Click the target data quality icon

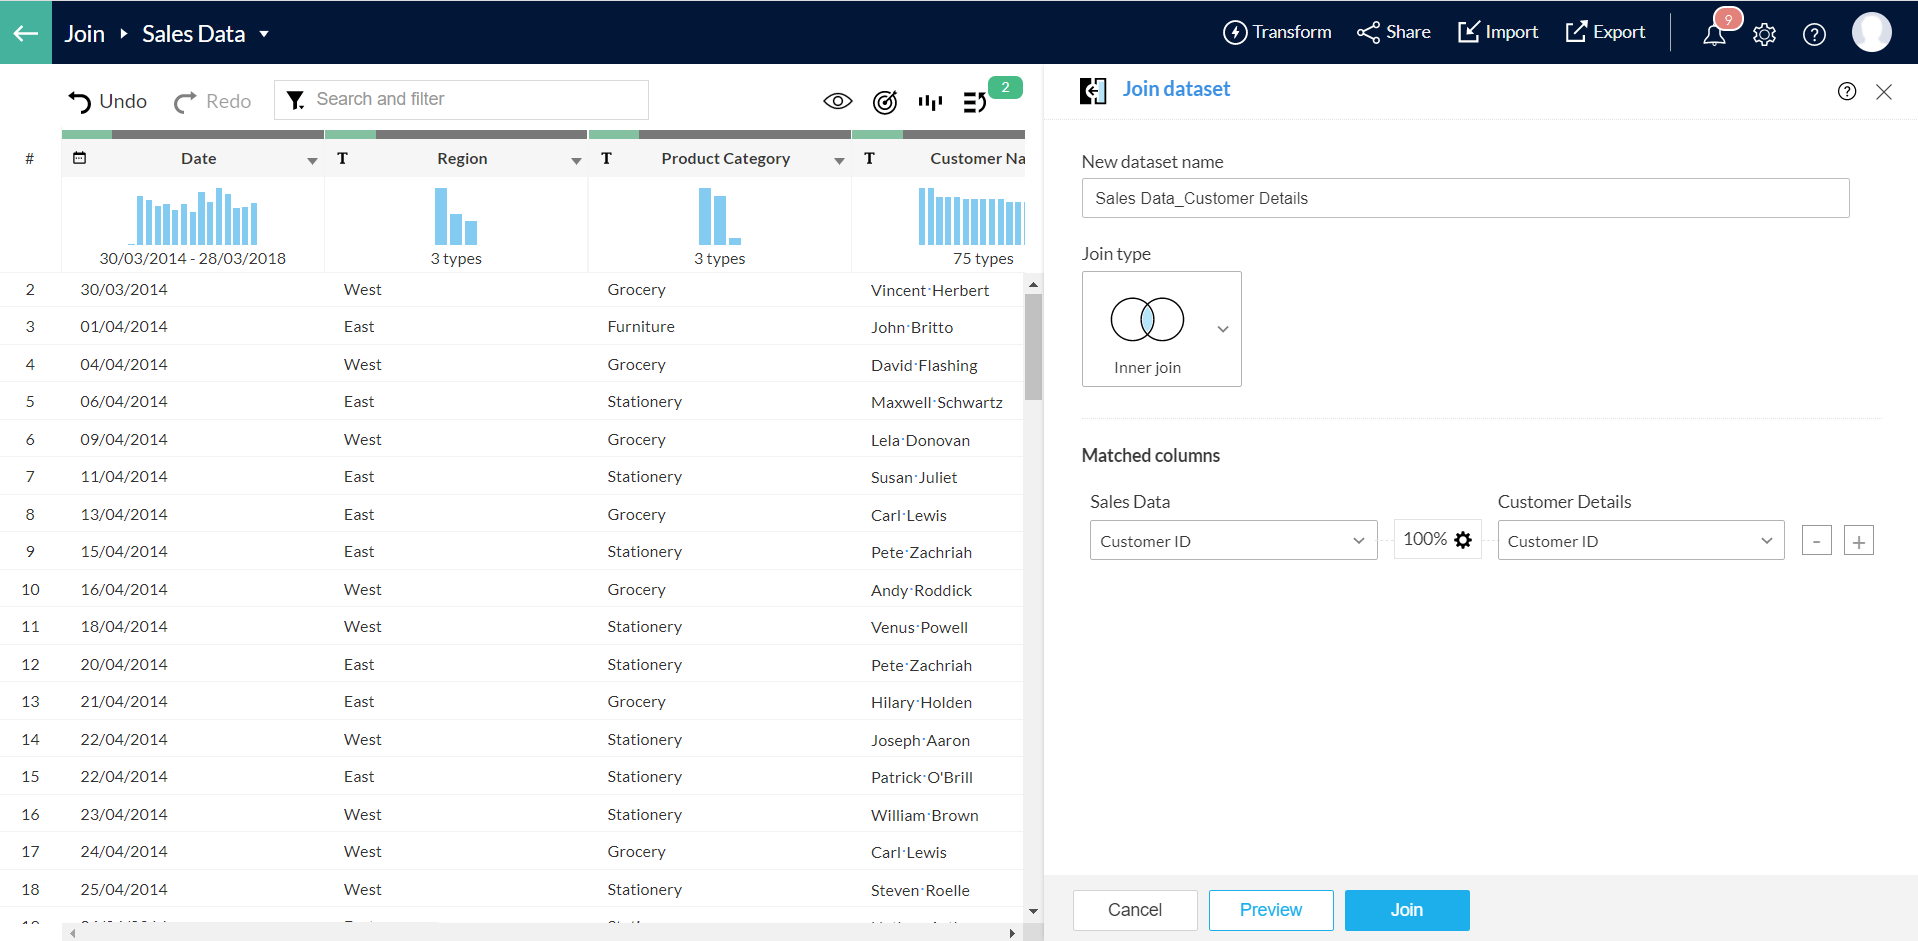(885, 101)
